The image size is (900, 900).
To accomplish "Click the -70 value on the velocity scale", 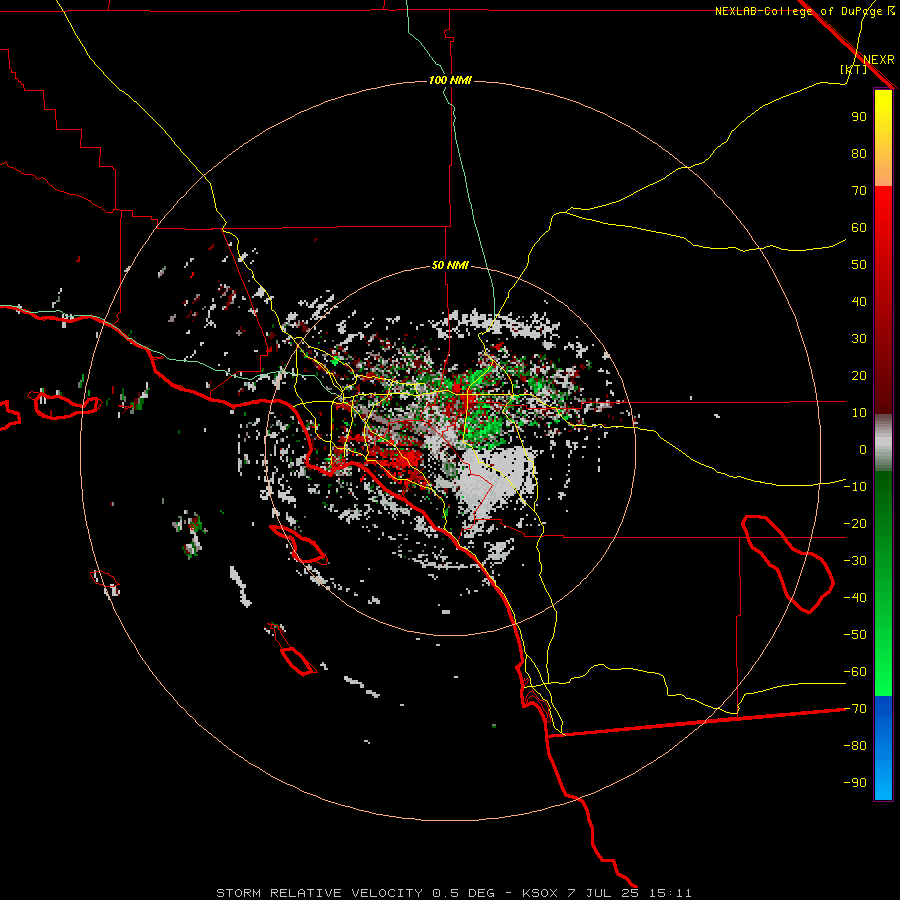I will click(855, 709).
